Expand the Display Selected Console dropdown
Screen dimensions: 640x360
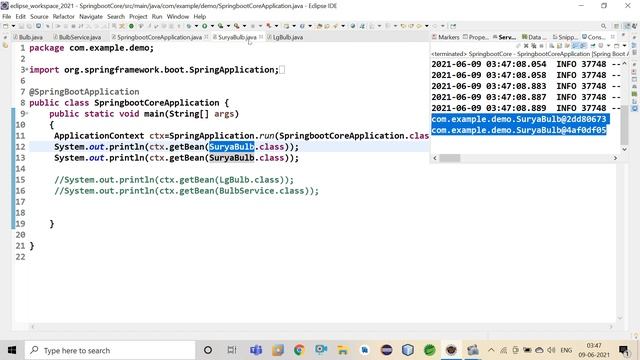[609, 46]
